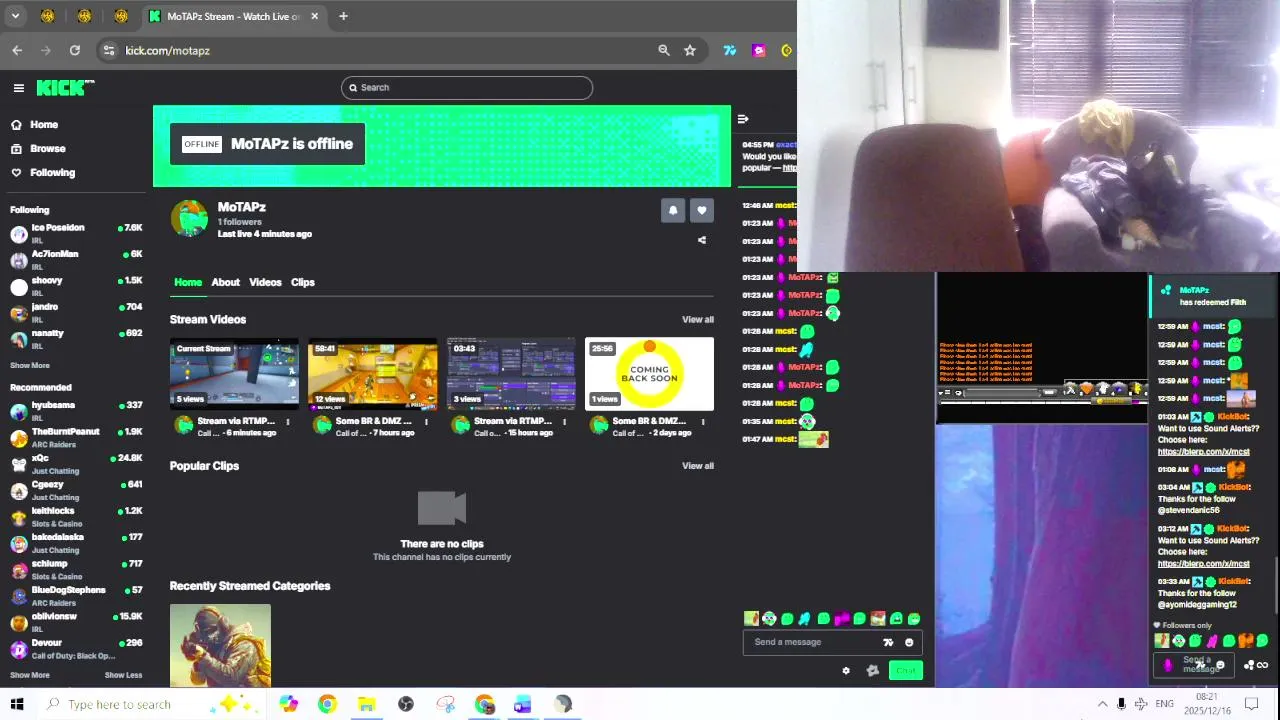Click the address bar URL kick.com/motapz
Viewport: 1280px width, 720px height.
[167, 51]
